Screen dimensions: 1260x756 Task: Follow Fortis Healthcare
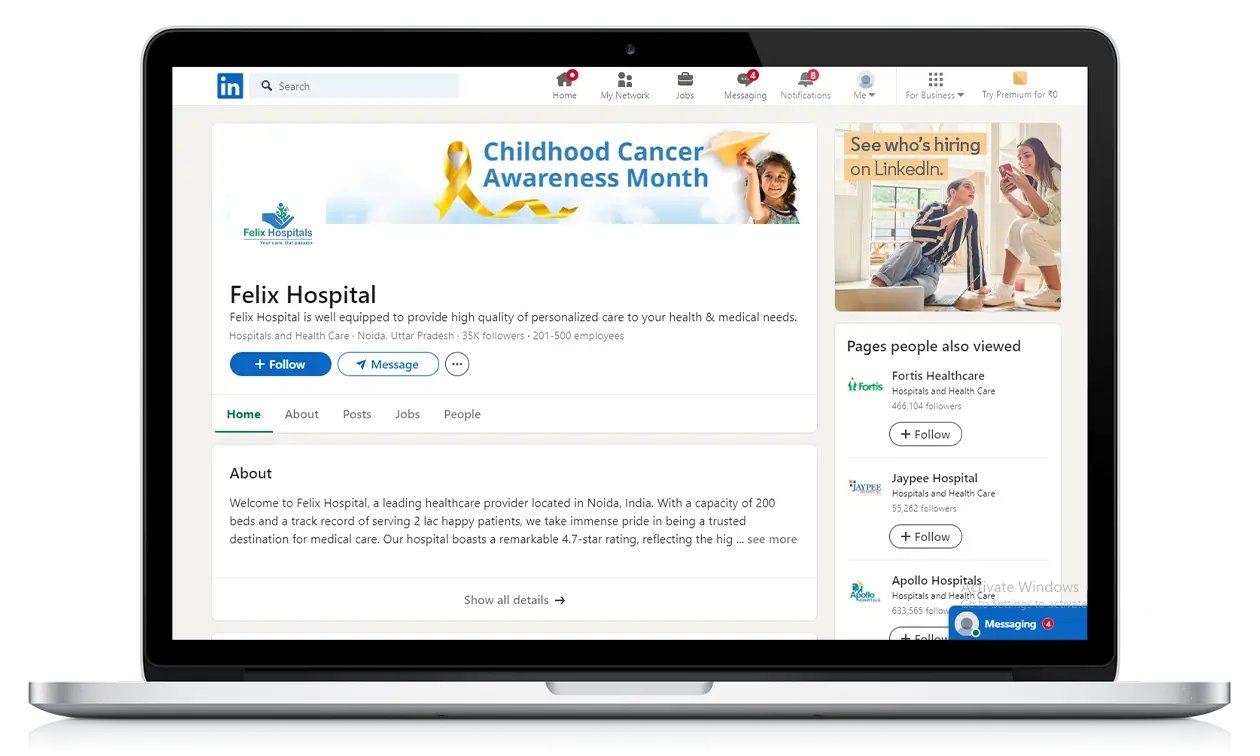(x=925, y=434)
